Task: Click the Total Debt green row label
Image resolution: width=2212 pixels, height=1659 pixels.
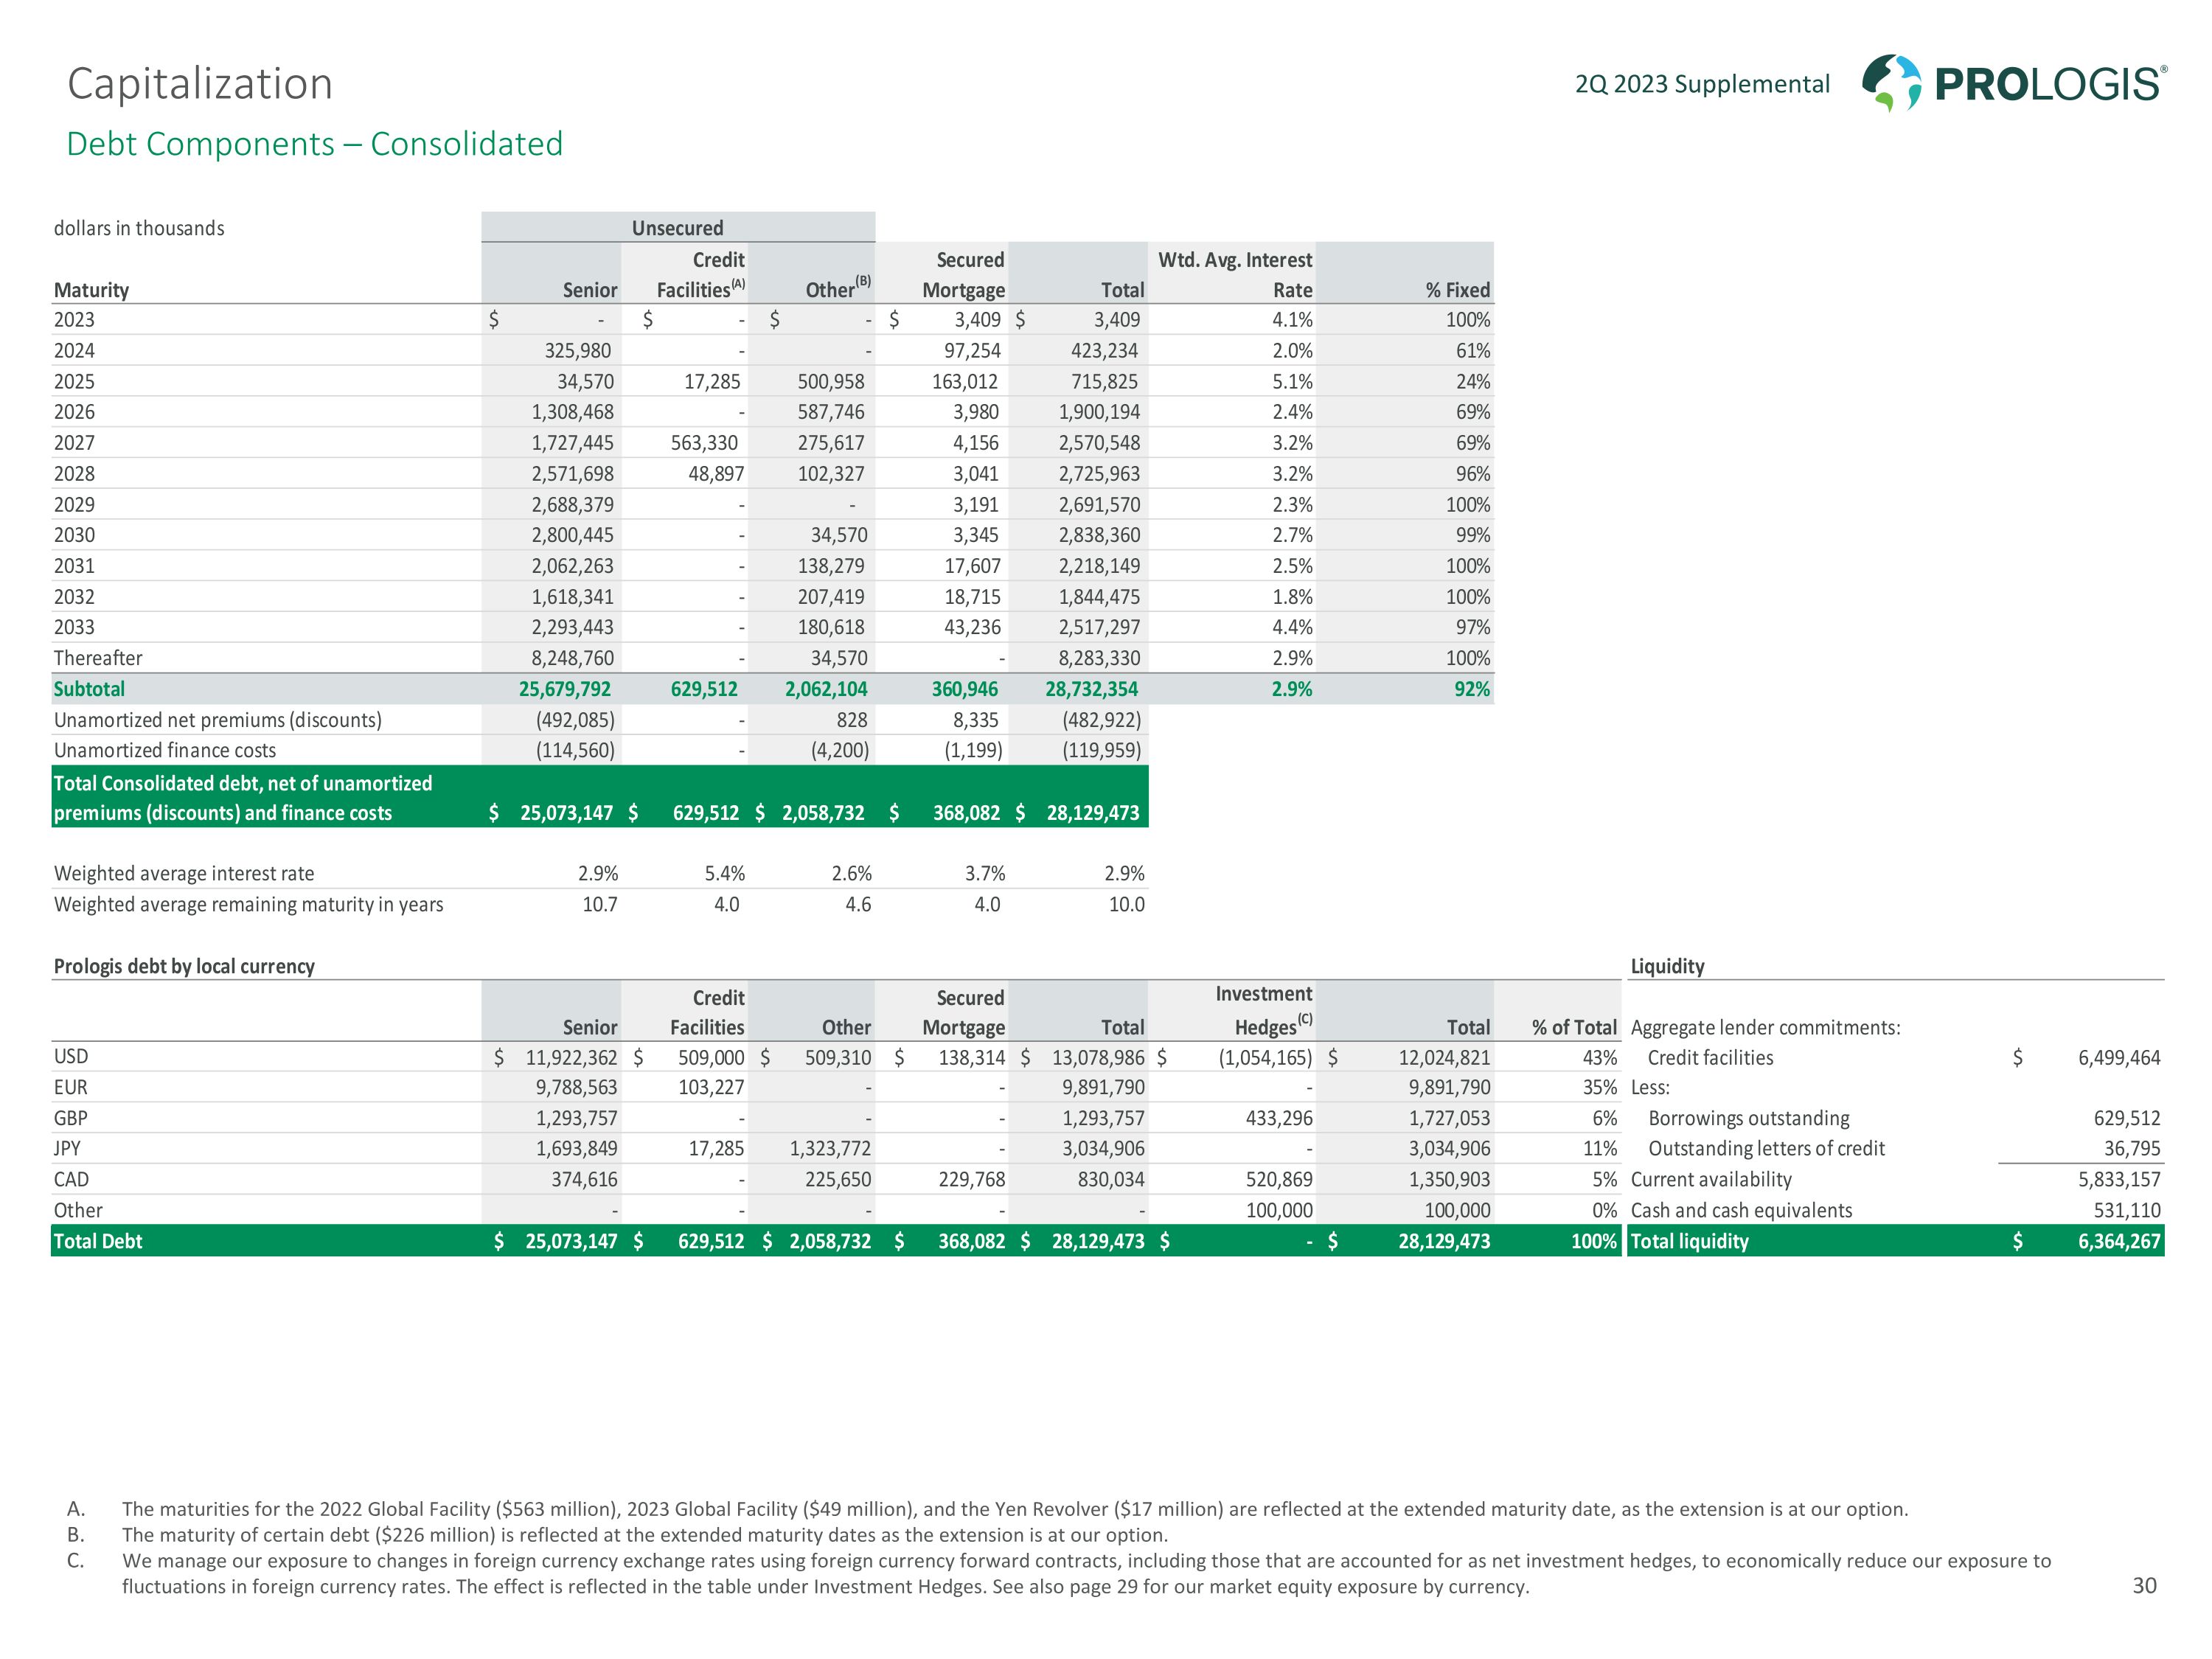Action: point(98,1241)
